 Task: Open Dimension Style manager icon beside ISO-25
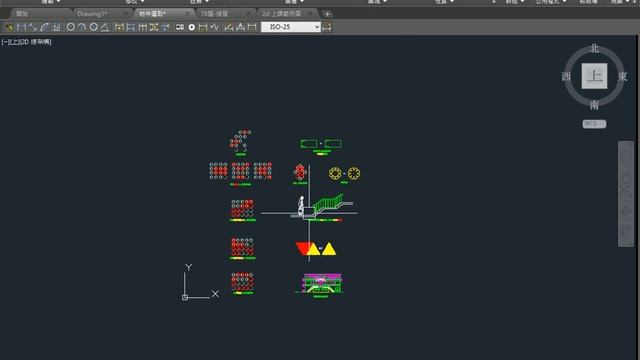(327, 27)
